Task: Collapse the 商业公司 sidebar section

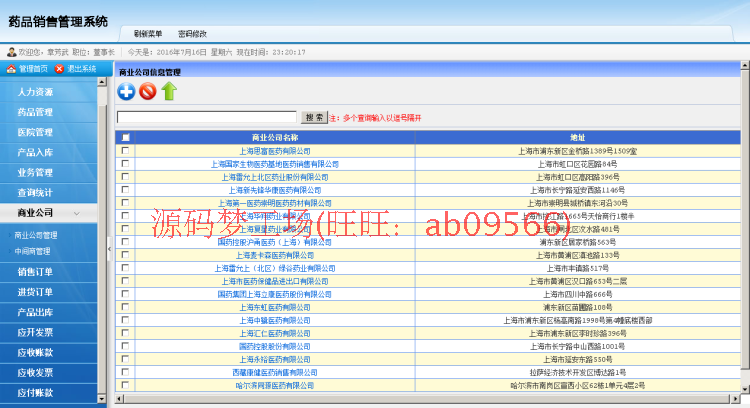Action: coord(48,213)
